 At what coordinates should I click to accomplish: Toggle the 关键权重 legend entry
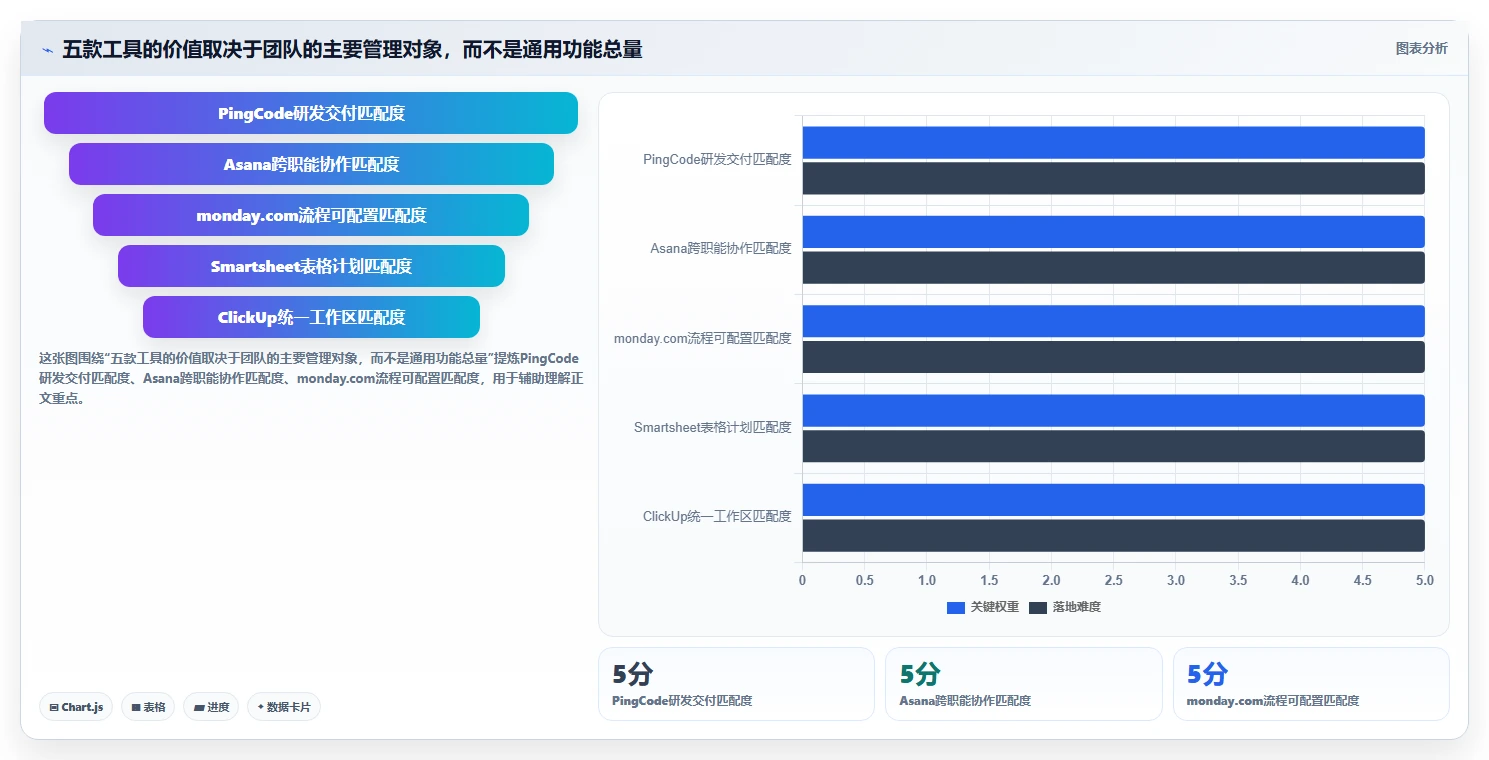point(983,607)
